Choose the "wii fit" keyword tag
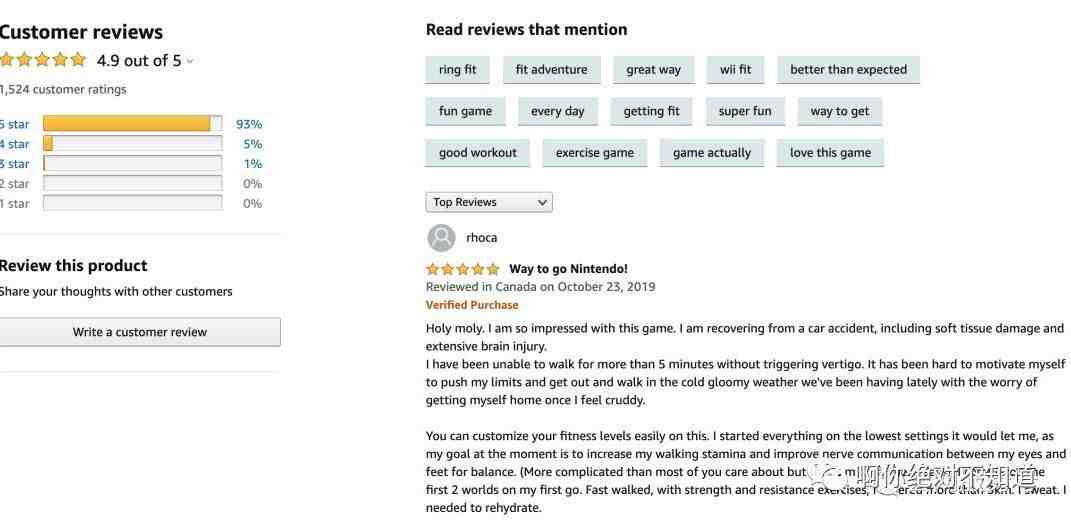The width and height of the screenshot is (1071, 523). click(735, 70)
